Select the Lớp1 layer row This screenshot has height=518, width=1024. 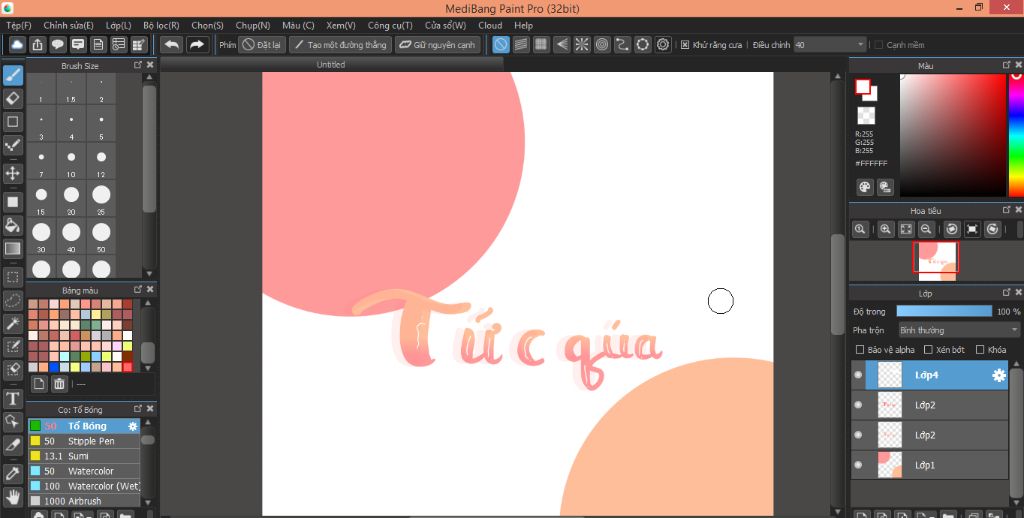(930, 465)
